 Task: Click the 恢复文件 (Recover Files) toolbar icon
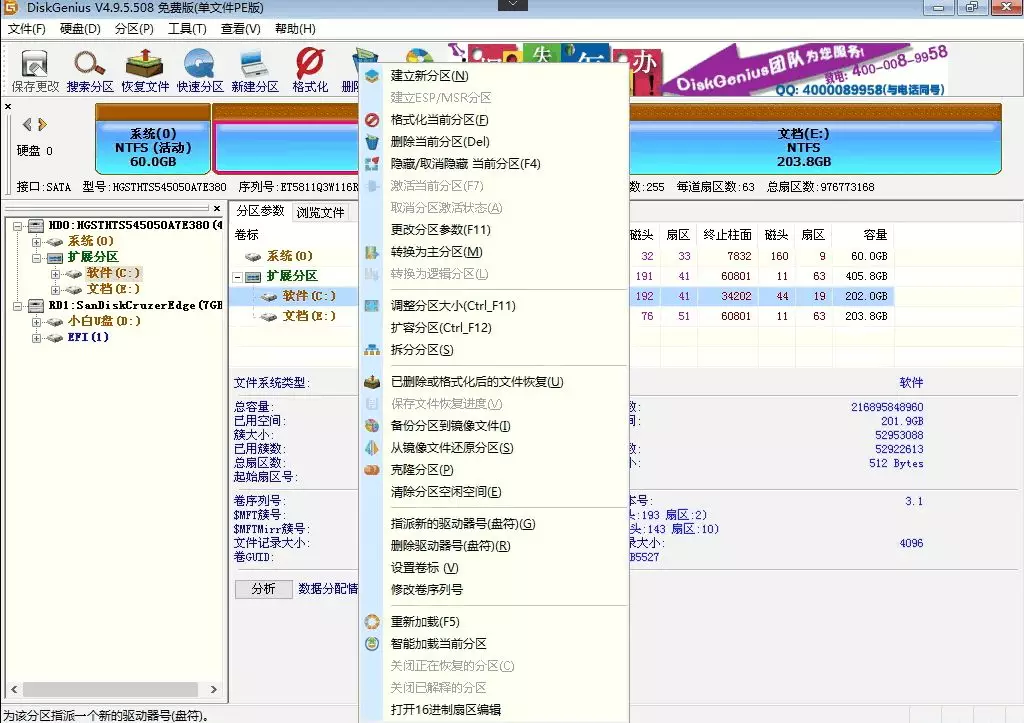(145, 70)
